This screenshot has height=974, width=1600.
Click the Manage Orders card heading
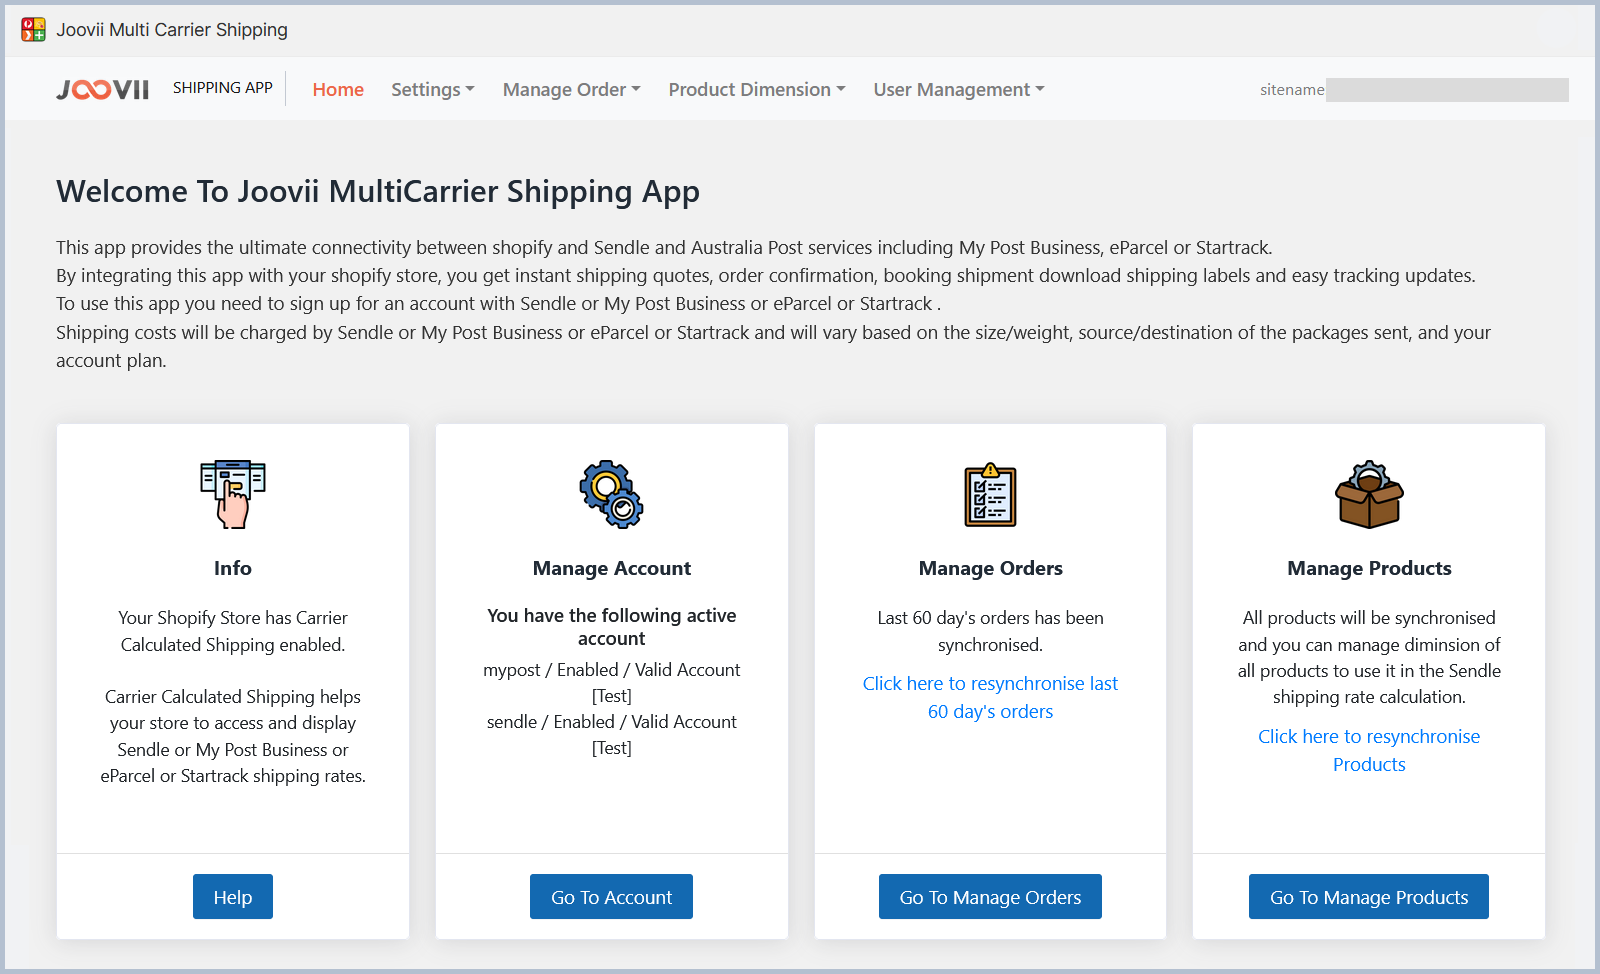(990, 568)
